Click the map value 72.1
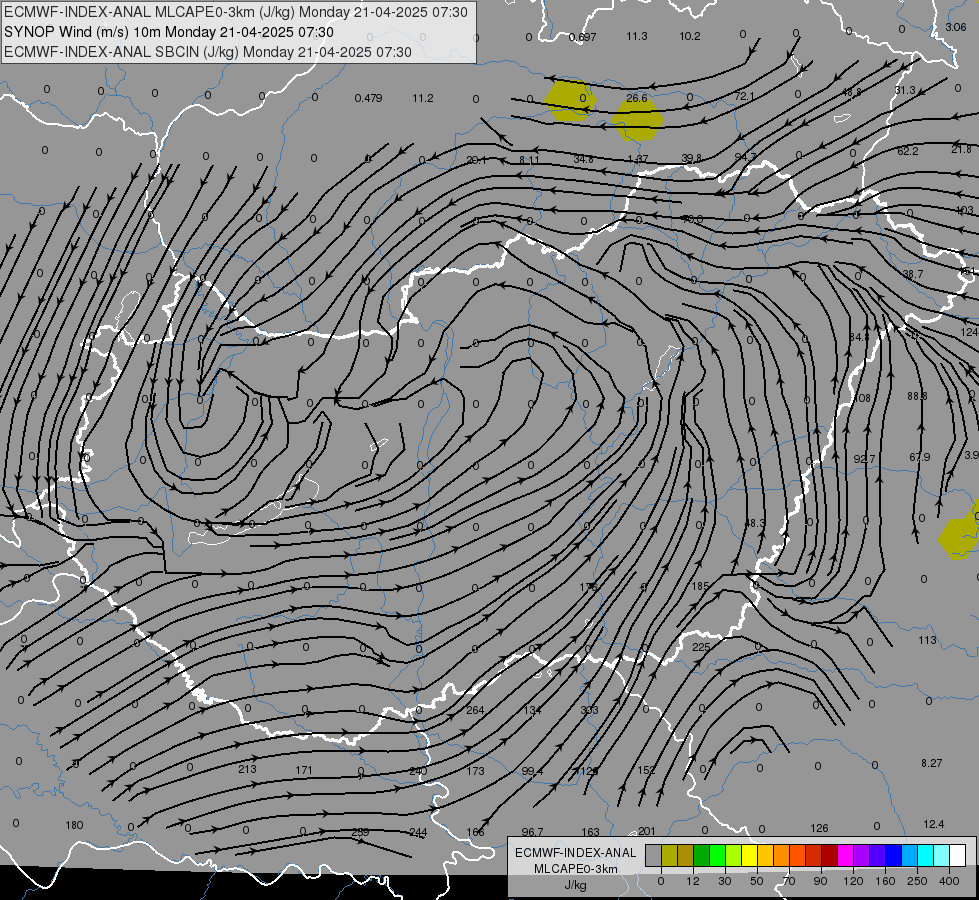 tap(744, 96)
